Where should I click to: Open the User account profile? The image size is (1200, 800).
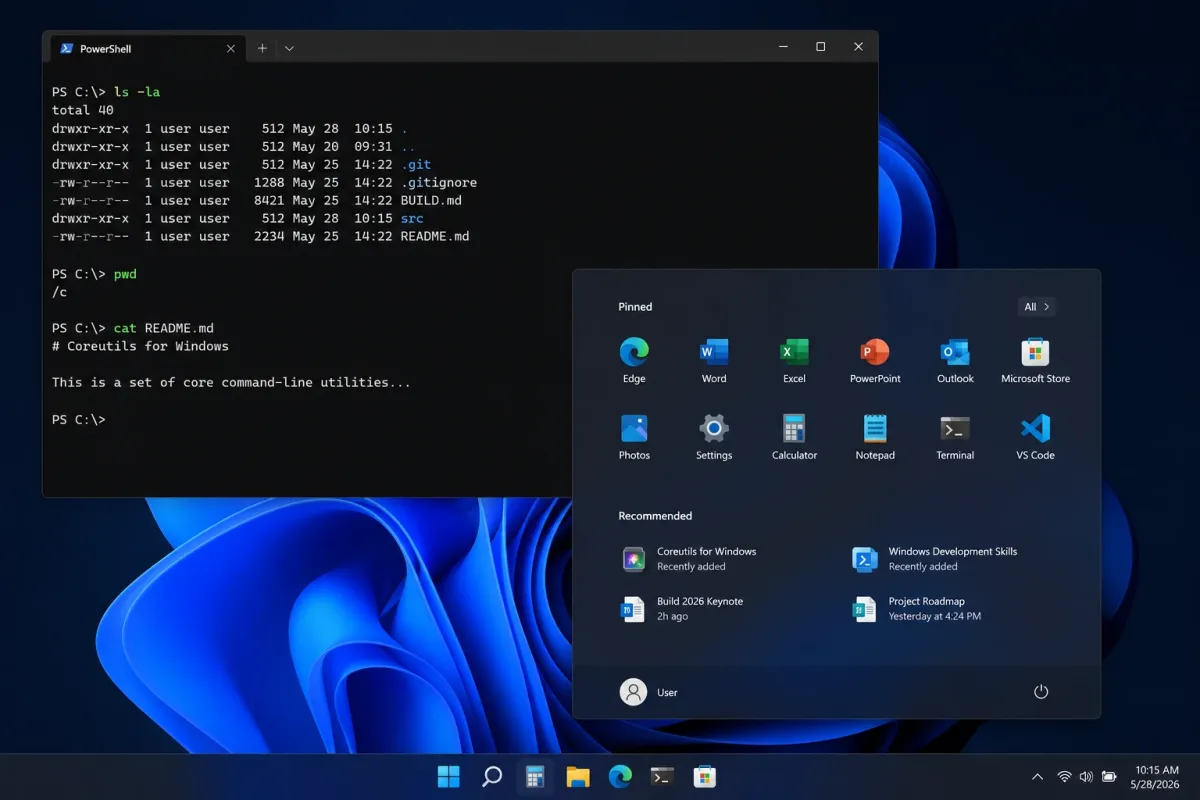coord(649,692)
